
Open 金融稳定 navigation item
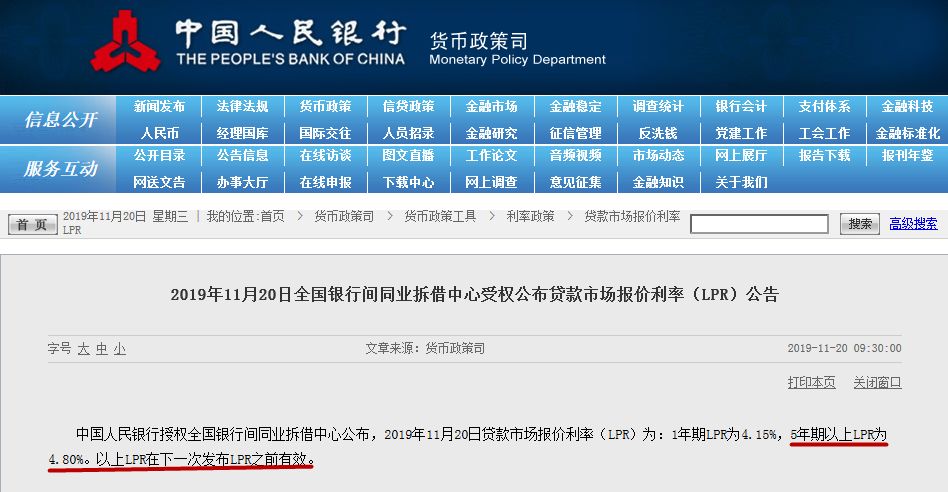coord(576,106)
